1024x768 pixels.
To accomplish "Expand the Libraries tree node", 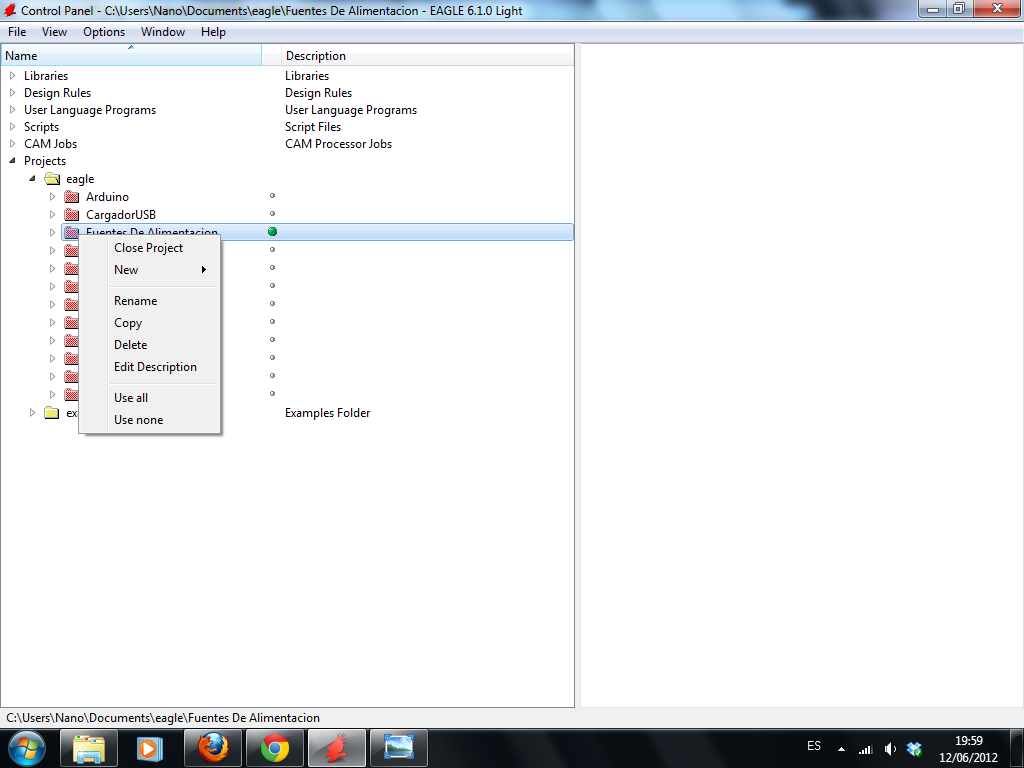I will tap(12, 76).
